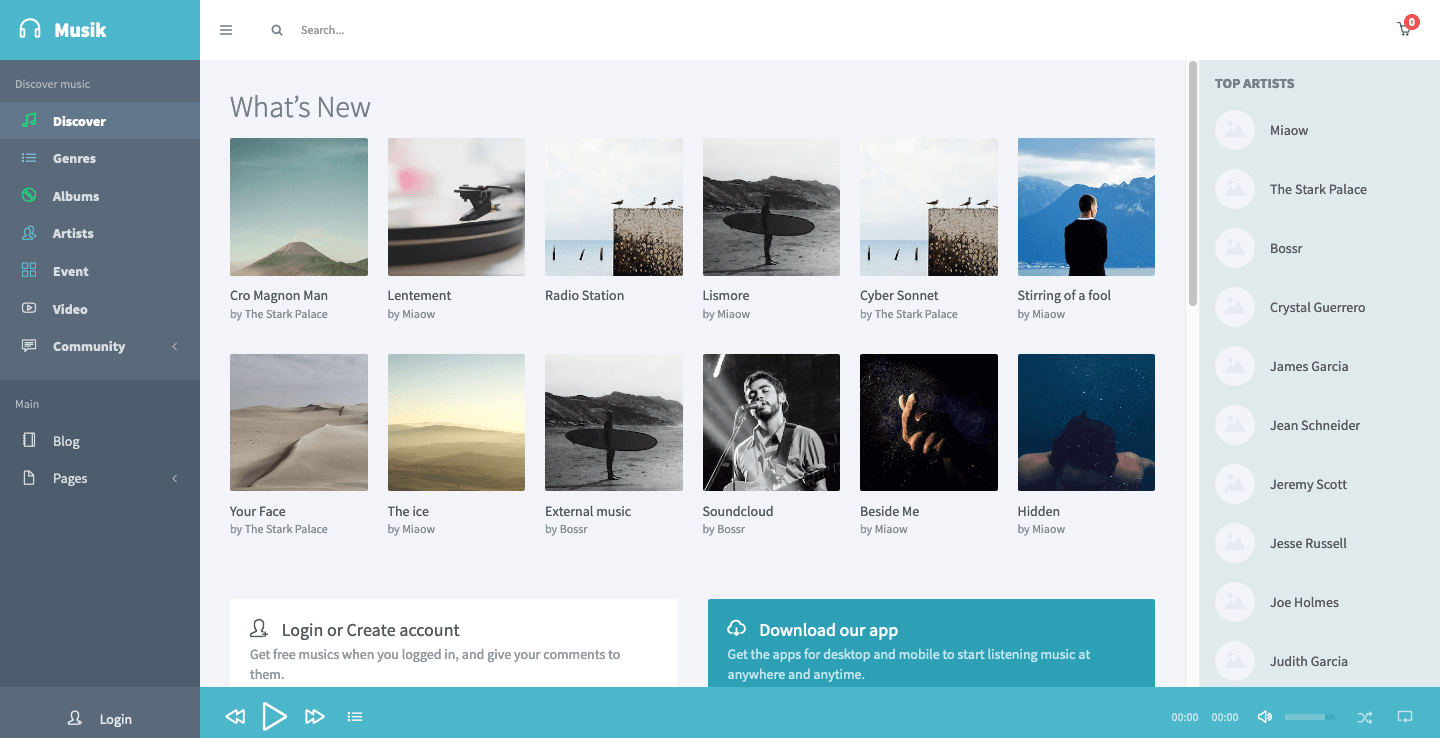Open The Stark Palace under Cyber Sonnet
Viewport: 1440px width, 738px height.
coord(916,314)
